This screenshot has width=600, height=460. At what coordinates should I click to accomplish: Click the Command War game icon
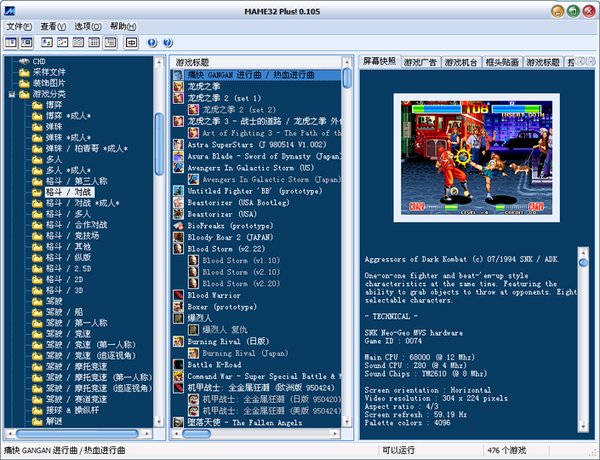tap(178, 376)
